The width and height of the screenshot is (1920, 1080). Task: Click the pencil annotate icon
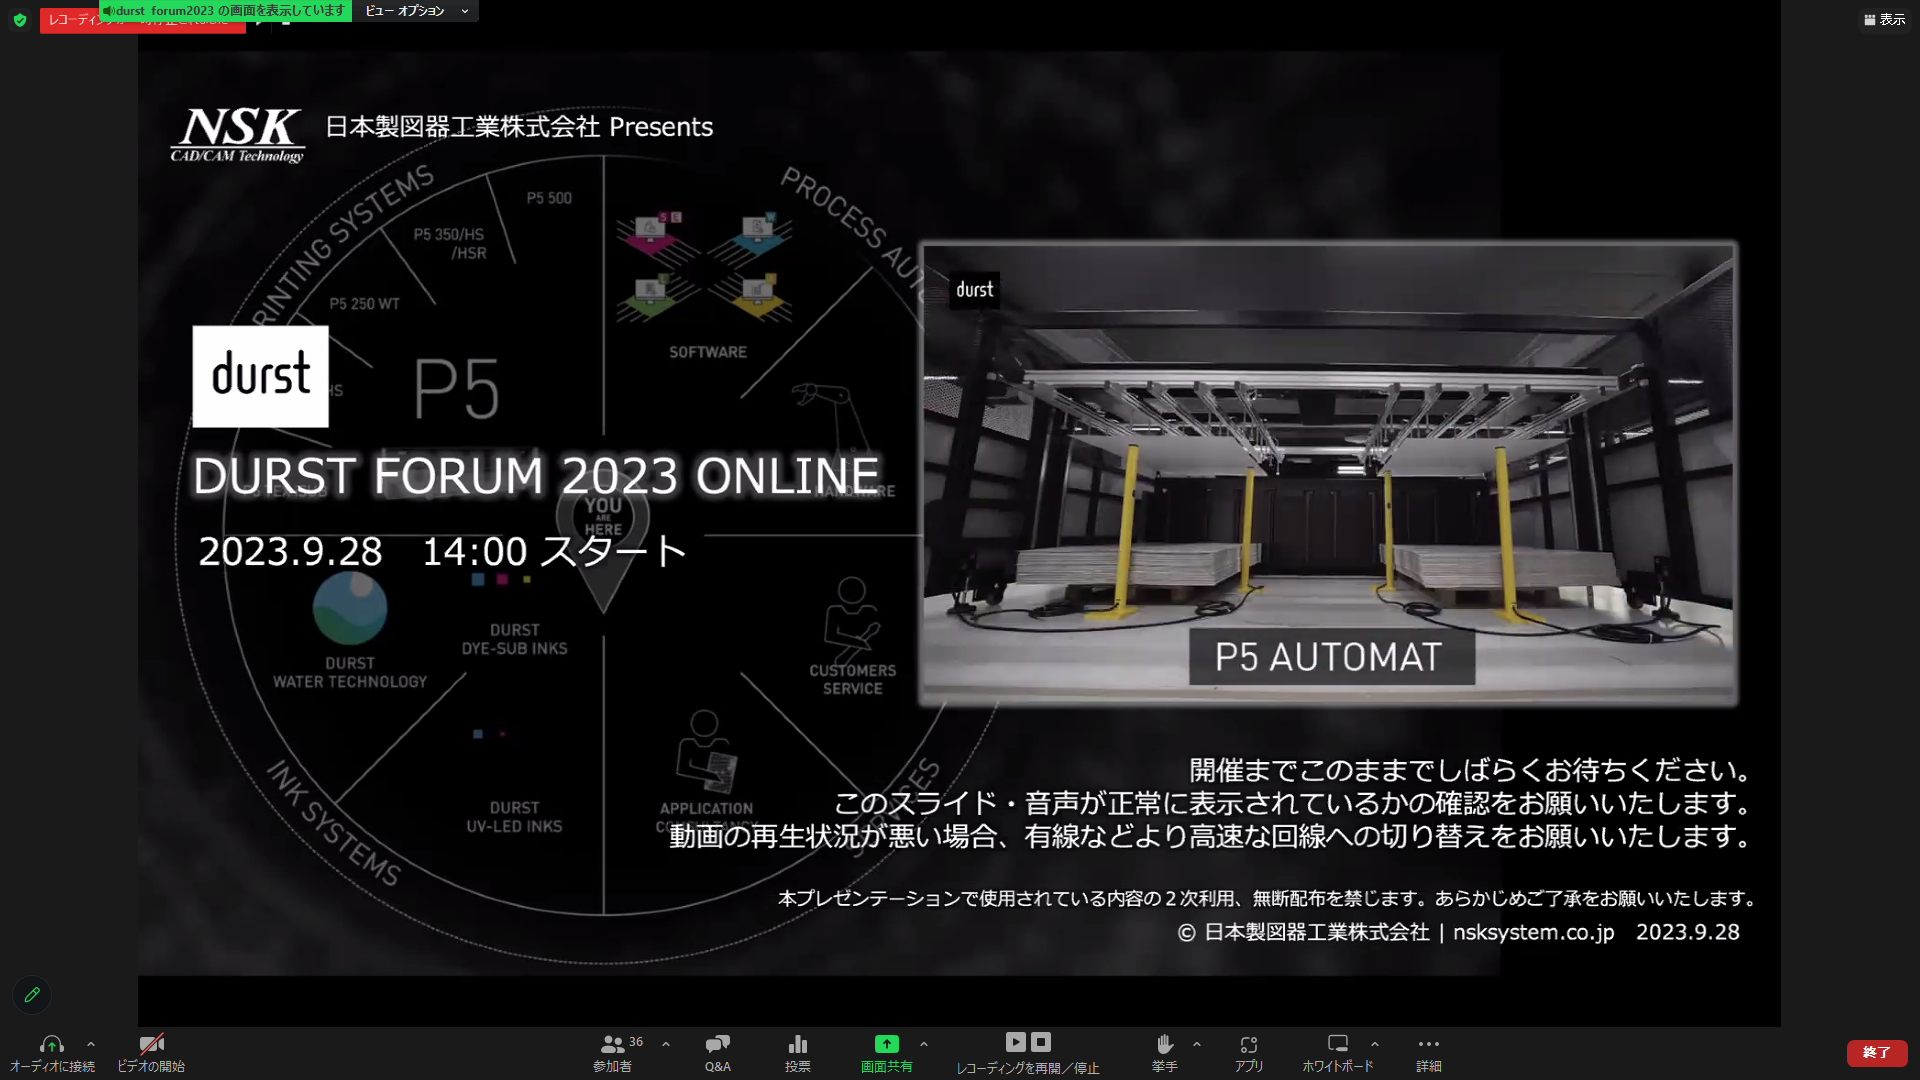click(x=32, y=994)
